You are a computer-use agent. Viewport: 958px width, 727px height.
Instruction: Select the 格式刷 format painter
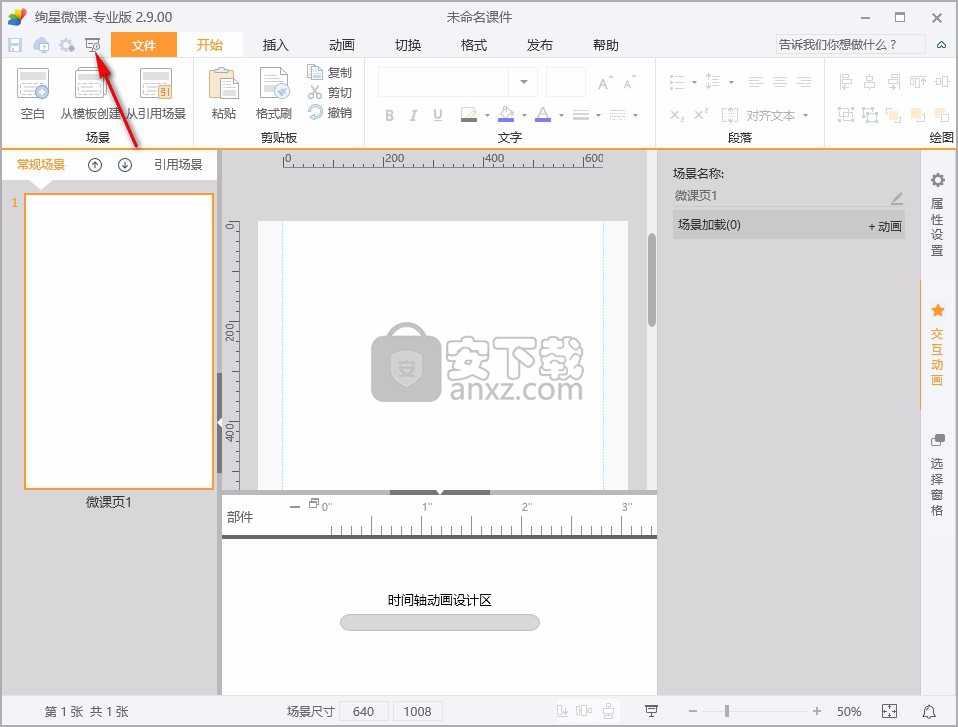click(274, 93)
